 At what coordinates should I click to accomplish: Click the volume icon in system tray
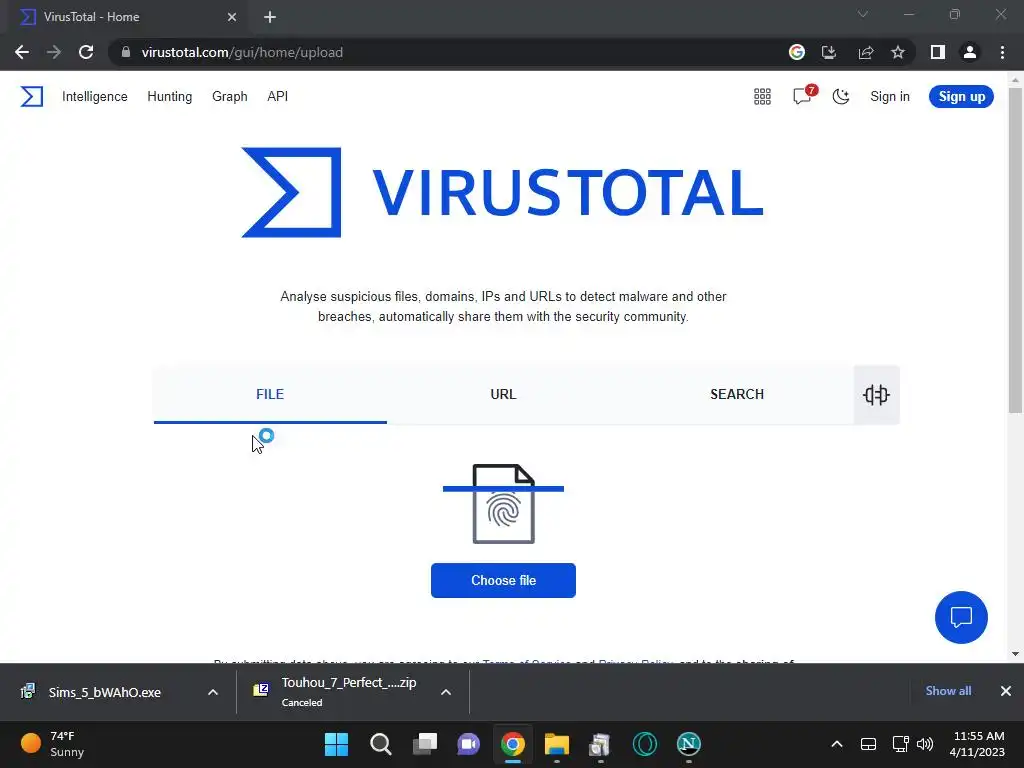(925, 744)
